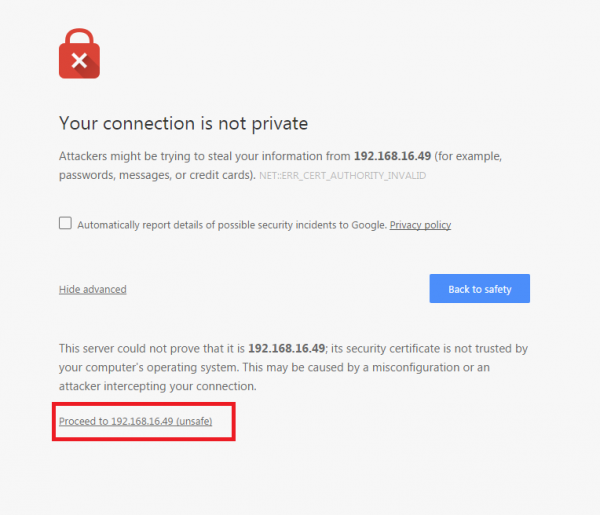This screenshot has width=600, height=515.
Task: Open the Privacy policy link
Action: 420,225
